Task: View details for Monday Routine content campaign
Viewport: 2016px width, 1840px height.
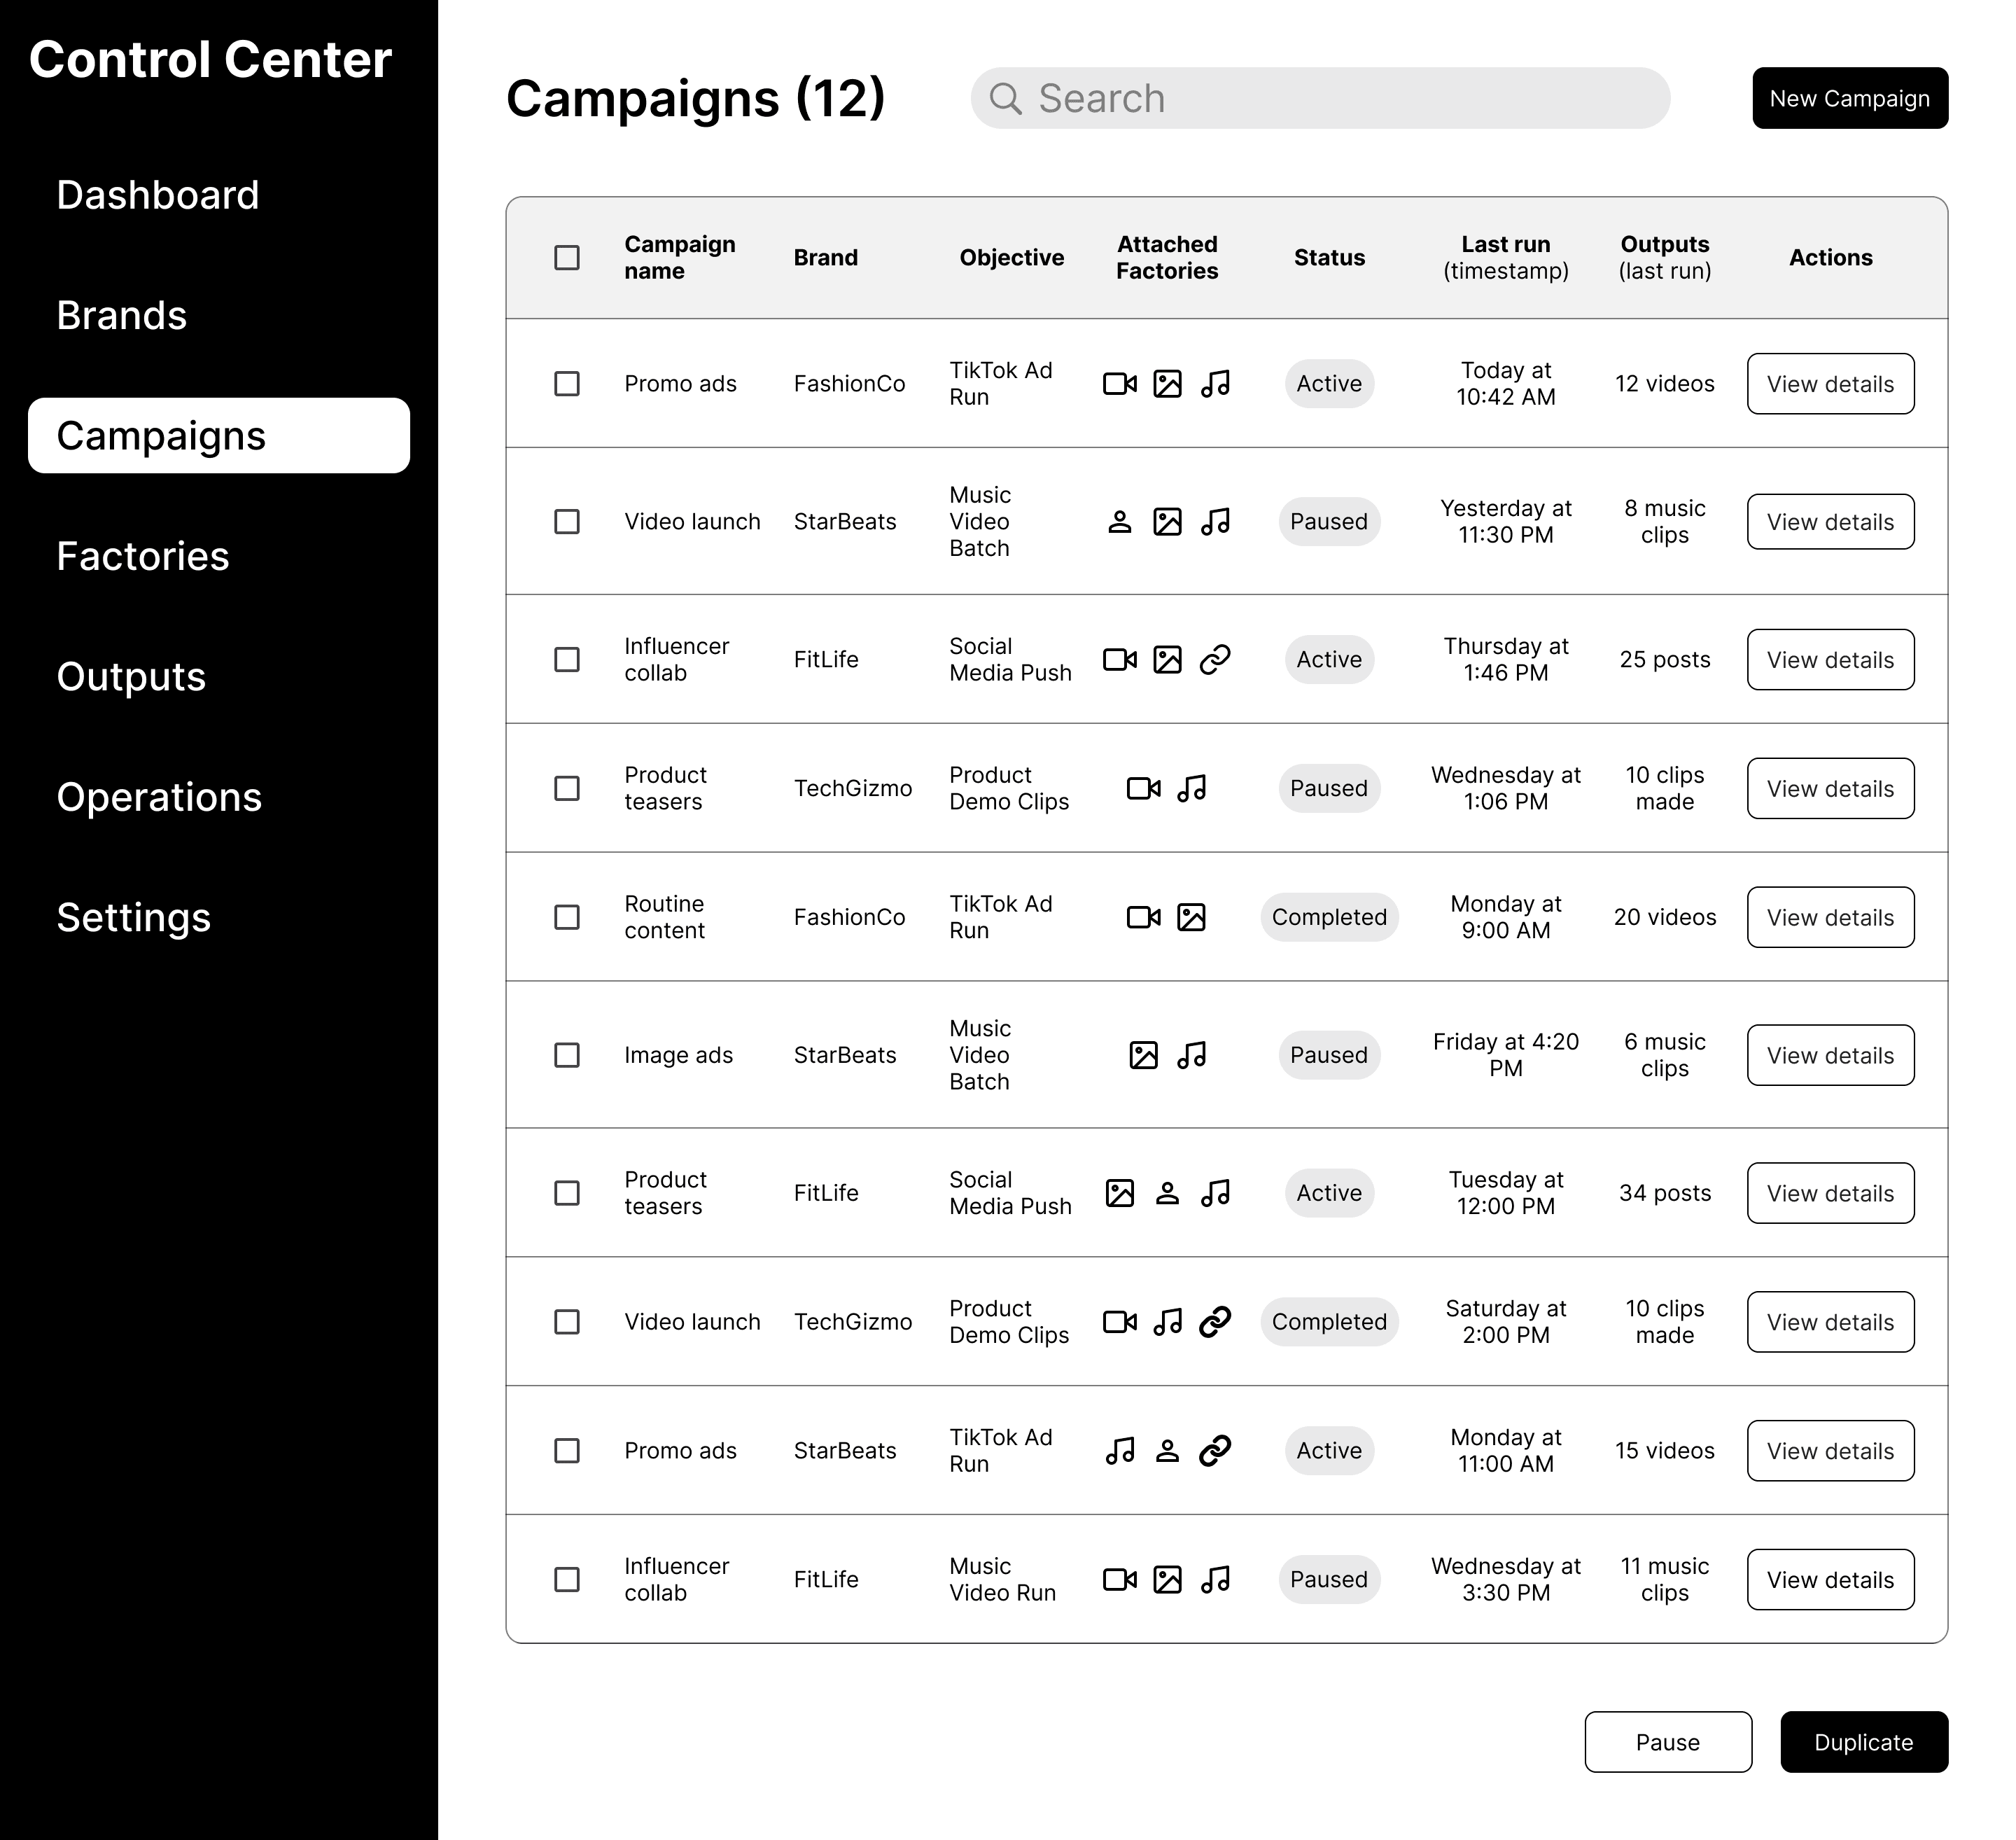Action: pos(1830,917)
